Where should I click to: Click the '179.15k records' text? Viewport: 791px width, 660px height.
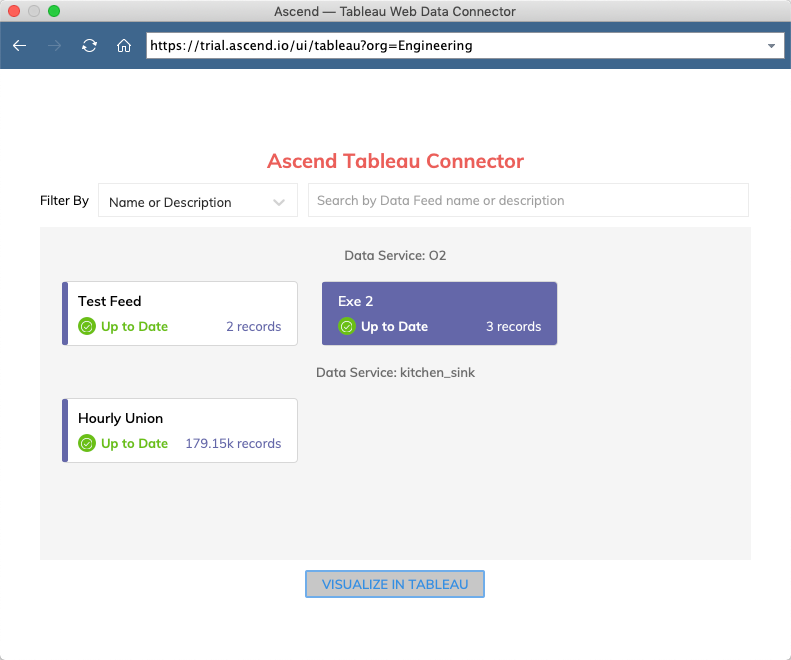233,444
